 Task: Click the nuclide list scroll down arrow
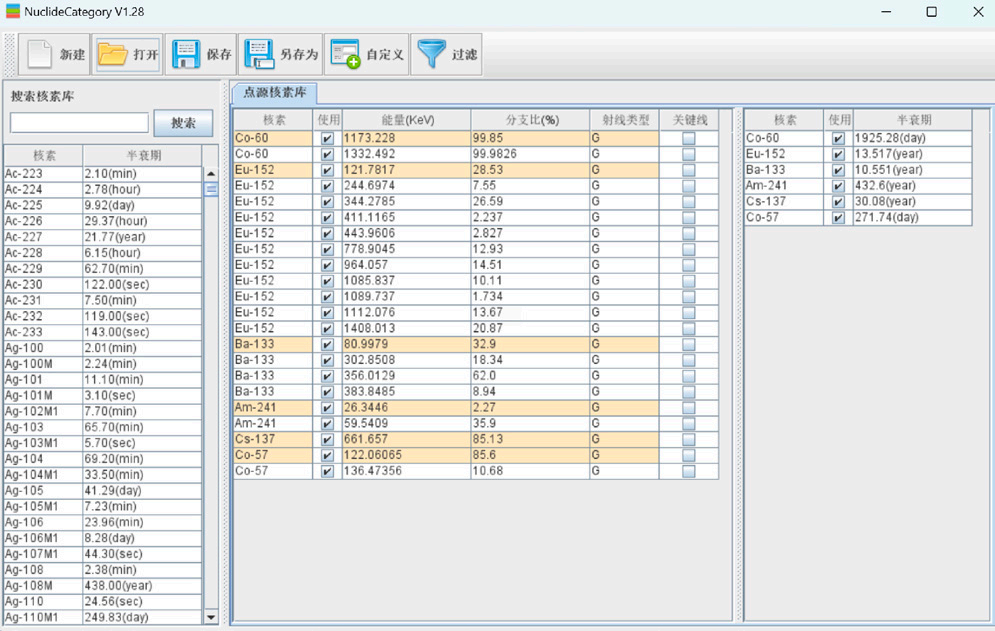[211, 617]
